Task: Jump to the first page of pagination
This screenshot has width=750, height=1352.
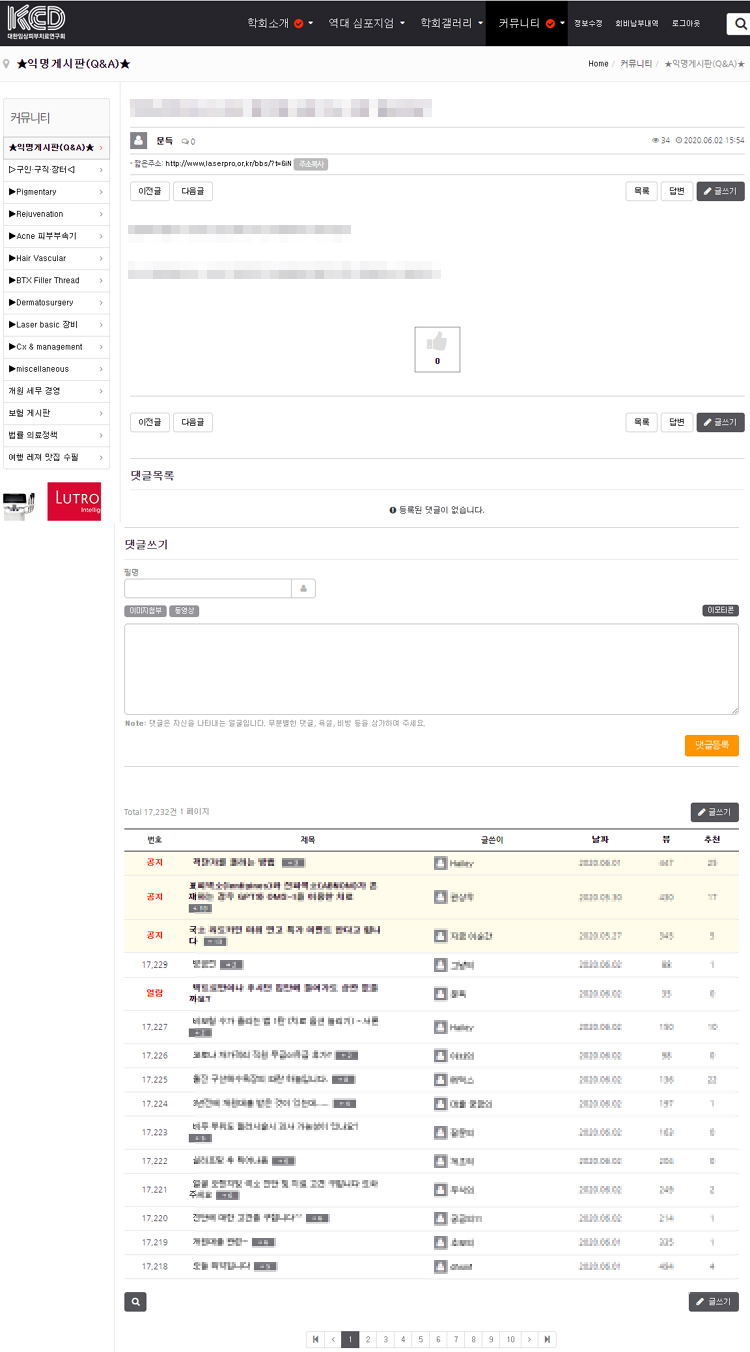Action: tap(316, 1339)
